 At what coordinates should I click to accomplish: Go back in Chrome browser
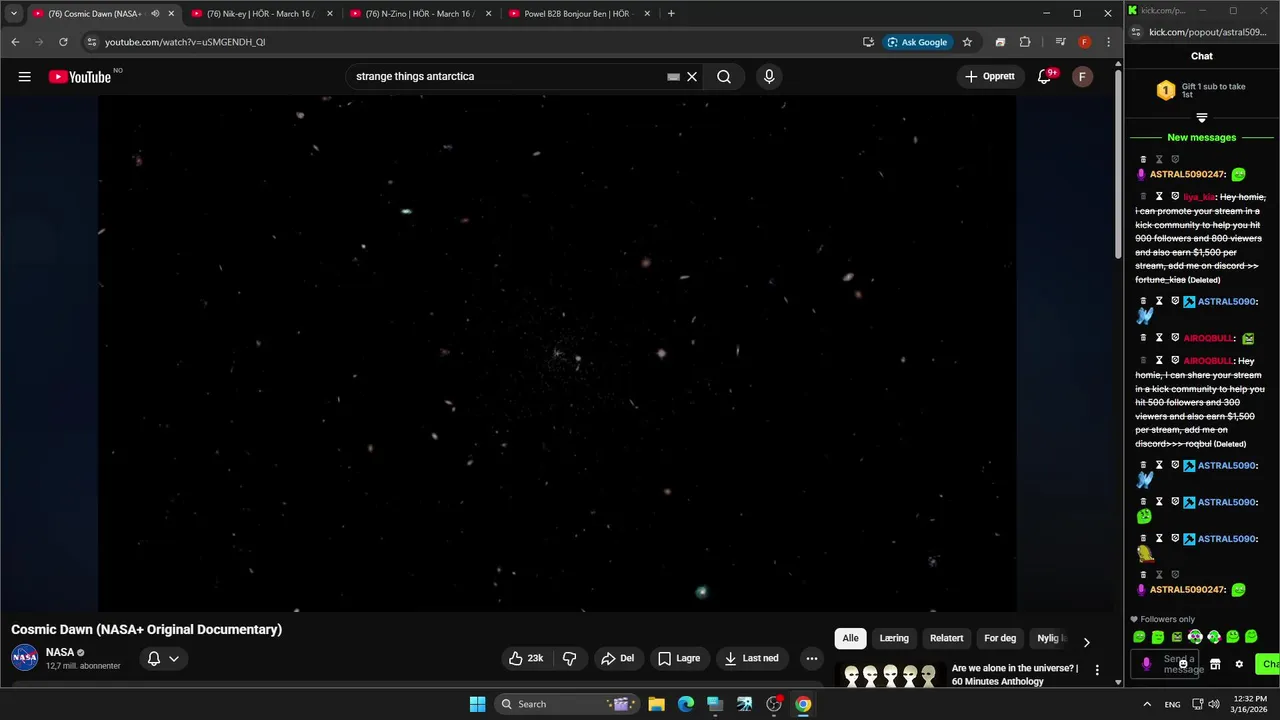click(15, 42)
